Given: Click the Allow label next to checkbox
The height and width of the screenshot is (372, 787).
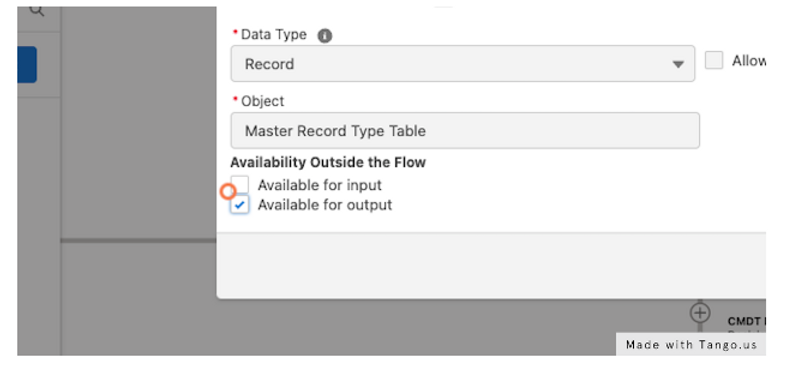Looking at the screenshot, I should (749, 61).
